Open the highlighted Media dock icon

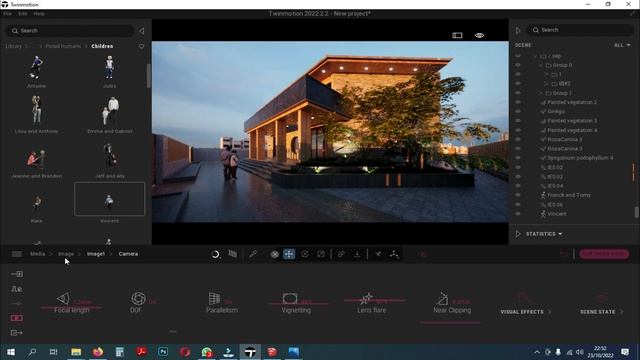17,318
